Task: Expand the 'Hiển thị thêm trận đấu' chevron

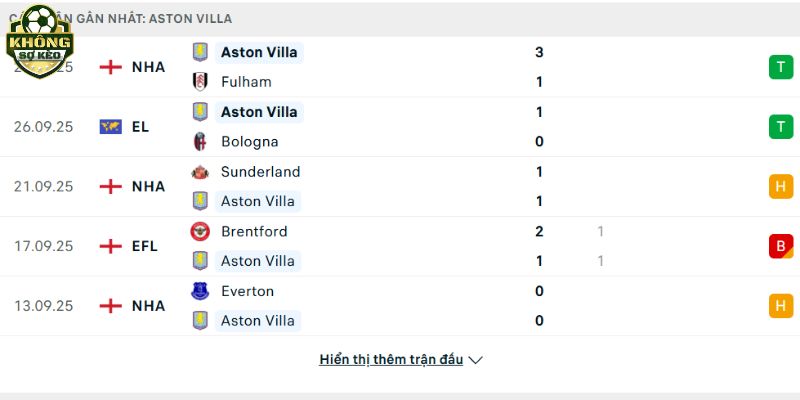Action: tap(476, 360)
